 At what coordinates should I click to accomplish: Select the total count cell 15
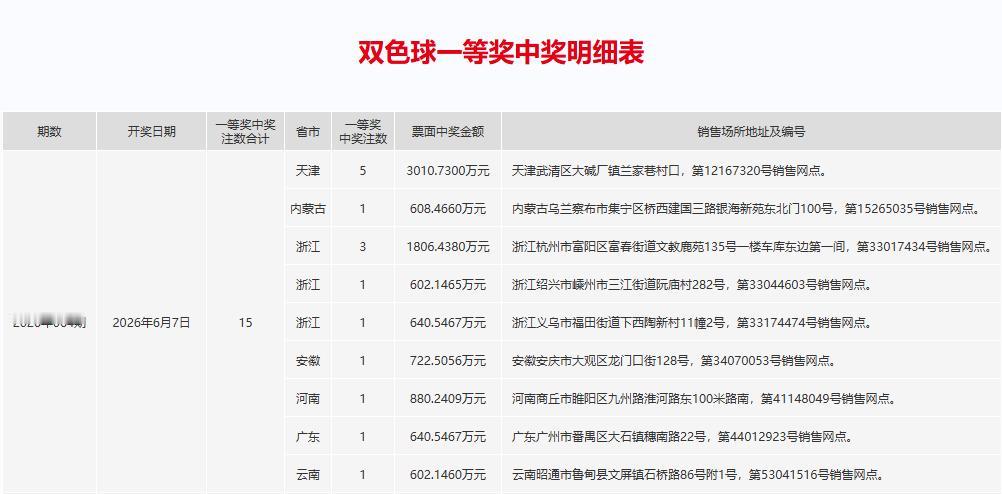point(245,323)
